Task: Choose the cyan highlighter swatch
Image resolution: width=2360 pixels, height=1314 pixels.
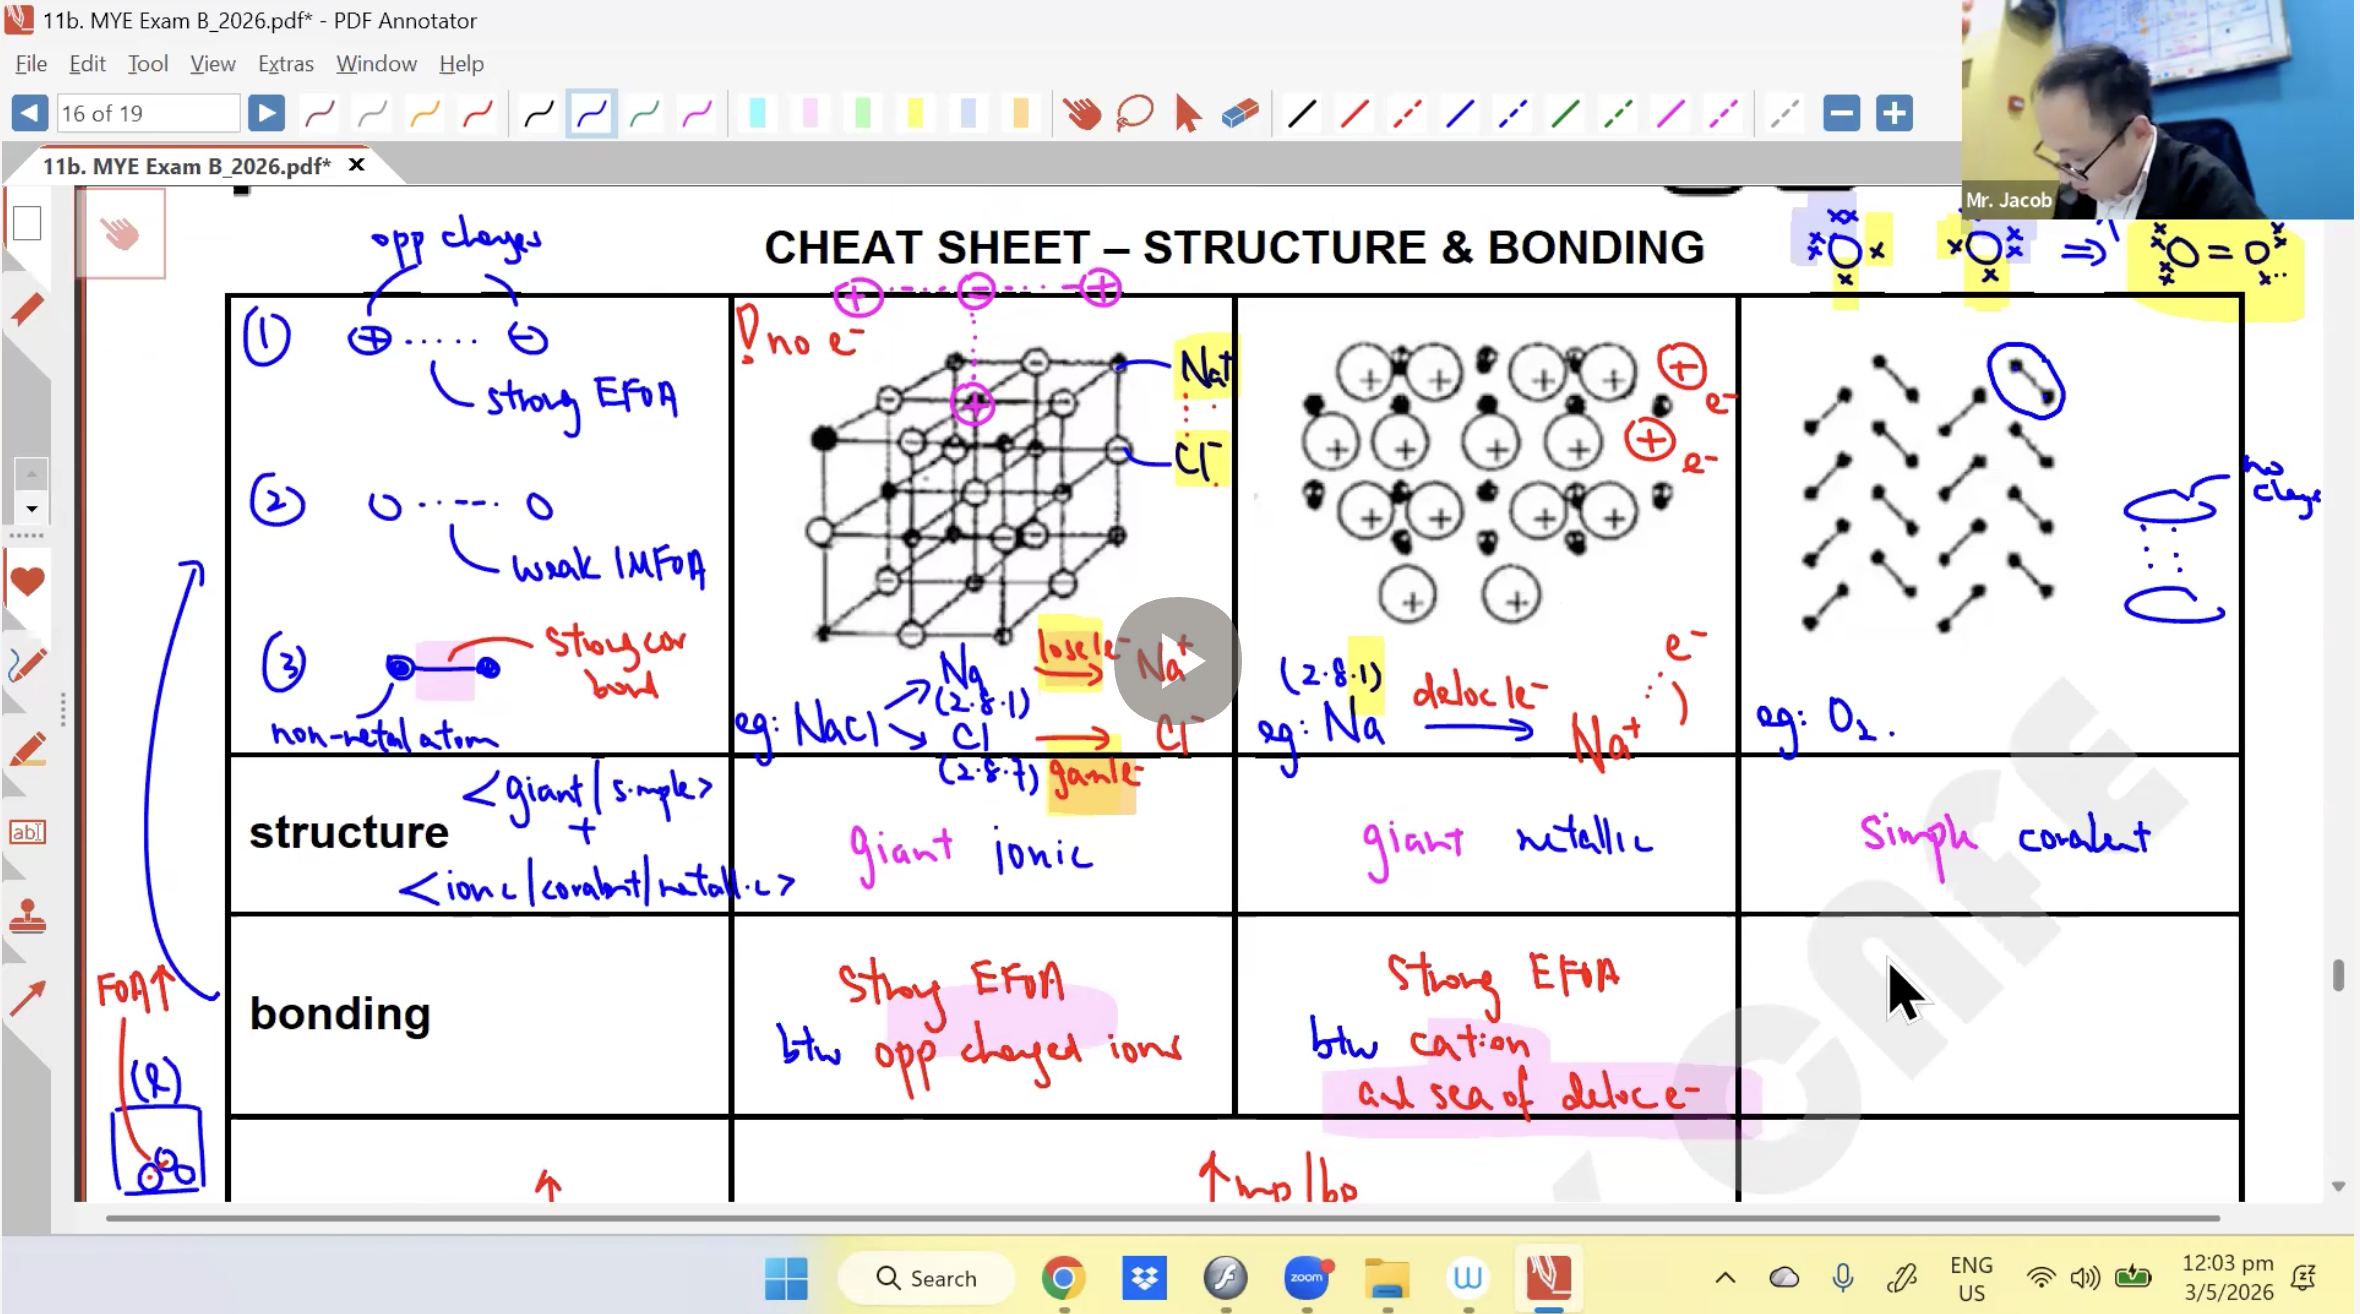Action: (x=757, y=113)
